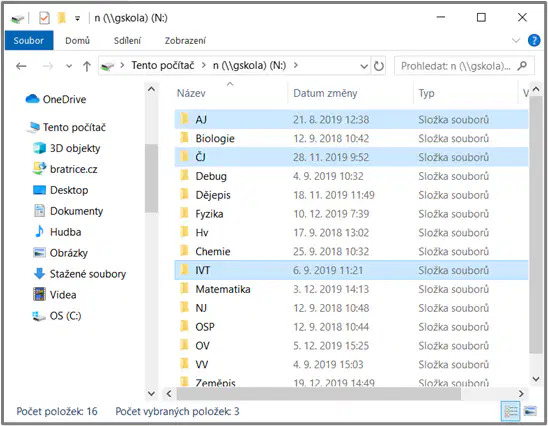Click the folder icon of Matematika
Screen dimensions: 548x426
point(184,289)
